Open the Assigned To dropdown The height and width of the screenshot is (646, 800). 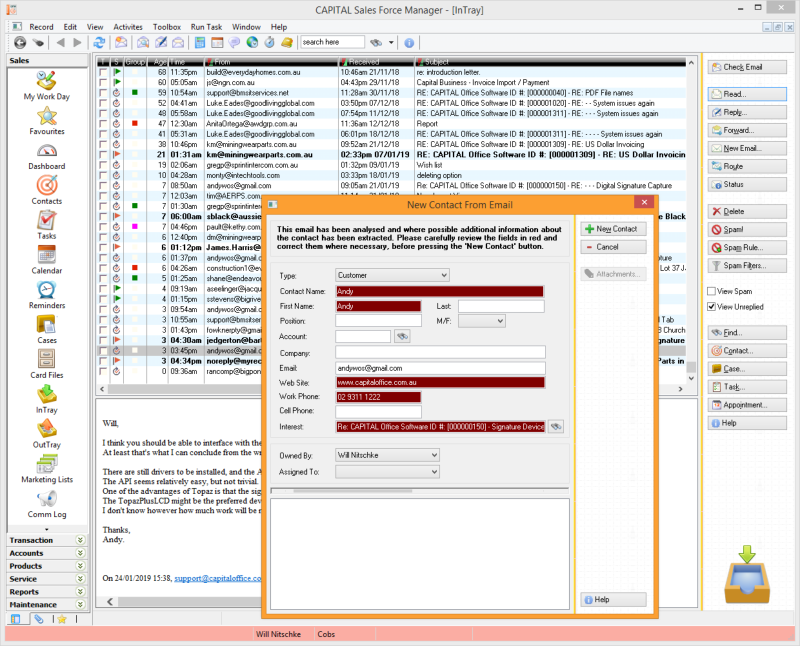(x=387, y=472)
